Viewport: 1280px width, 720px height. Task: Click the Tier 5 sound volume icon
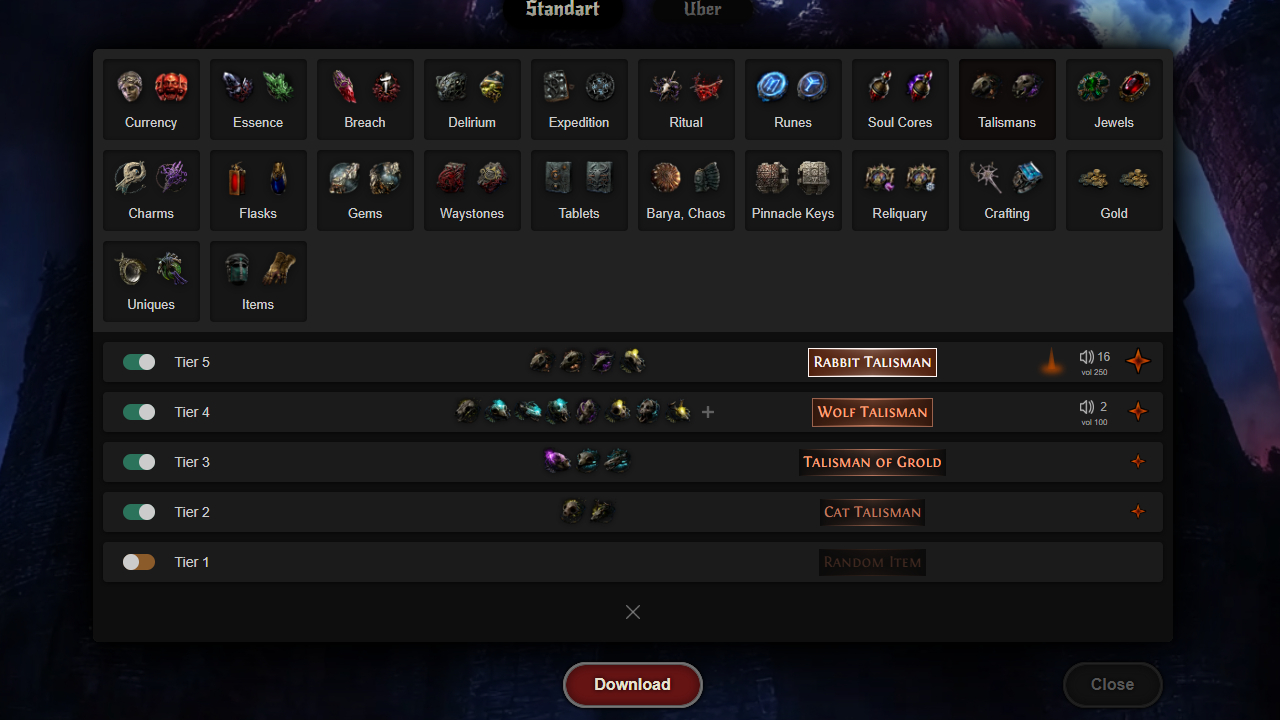point(1087,357)
